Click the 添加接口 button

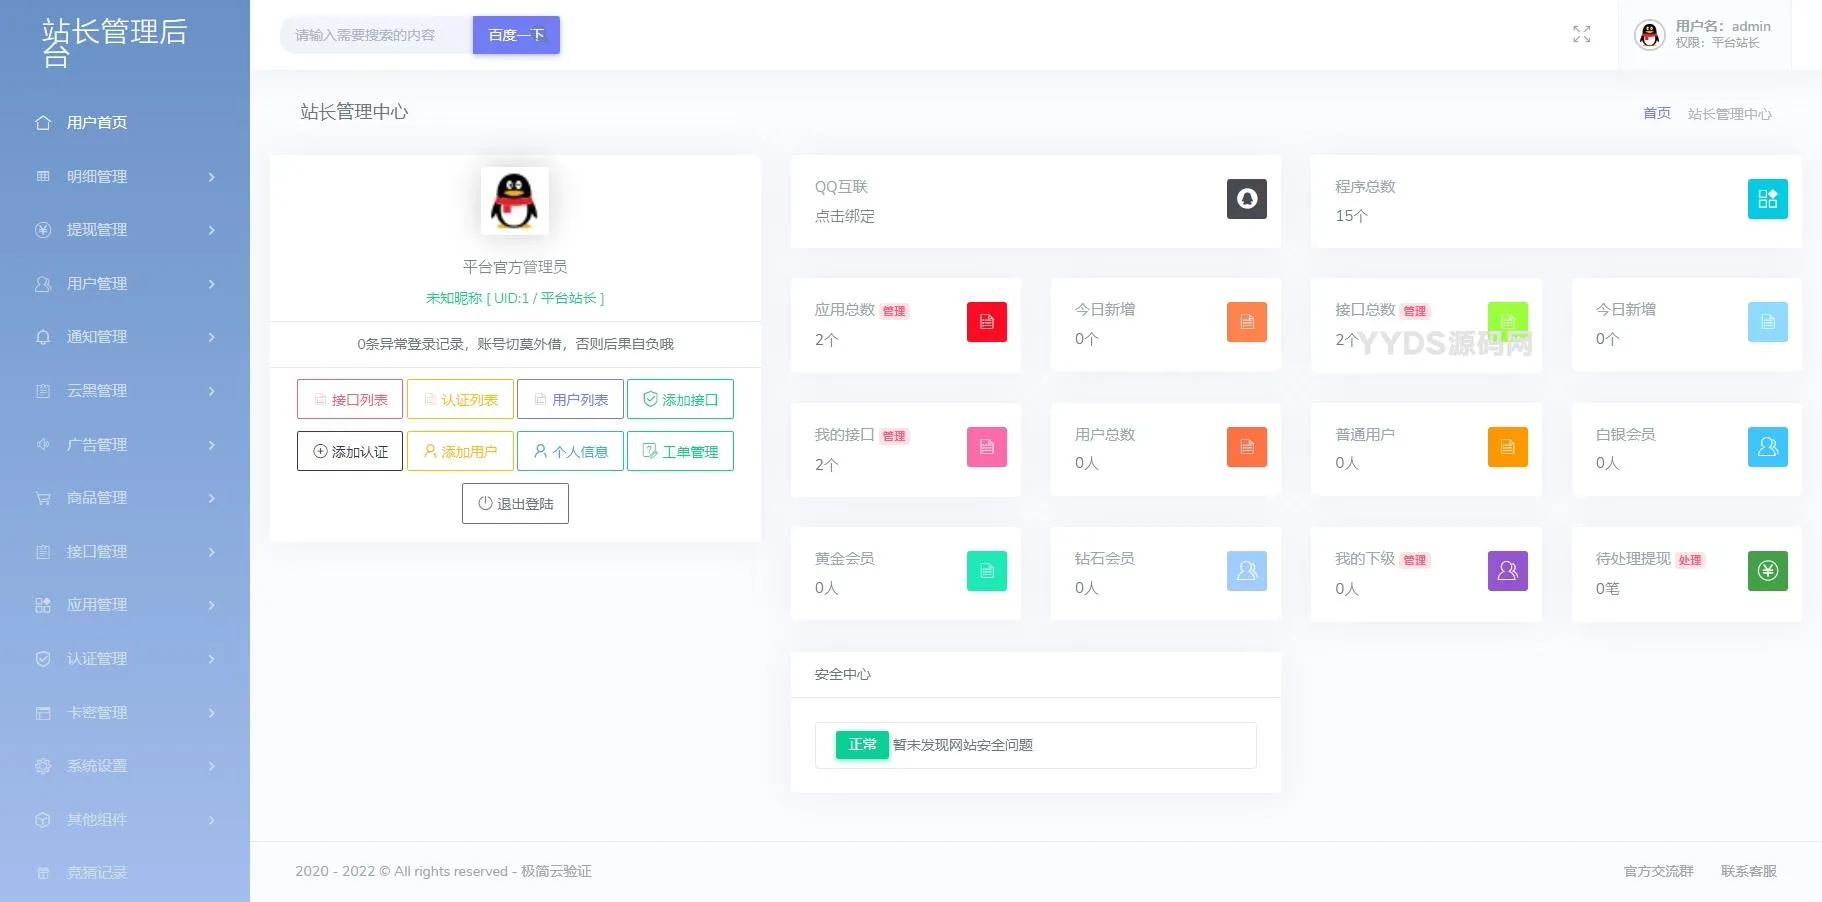point(680,399)
